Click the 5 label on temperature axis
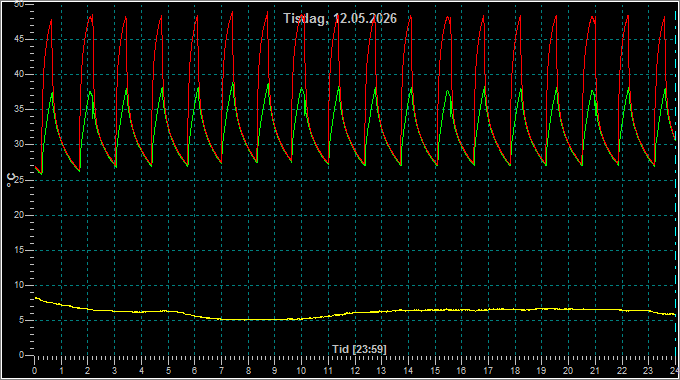The width and height of the screenshot is (680, 380). click(x=22, y=320)
